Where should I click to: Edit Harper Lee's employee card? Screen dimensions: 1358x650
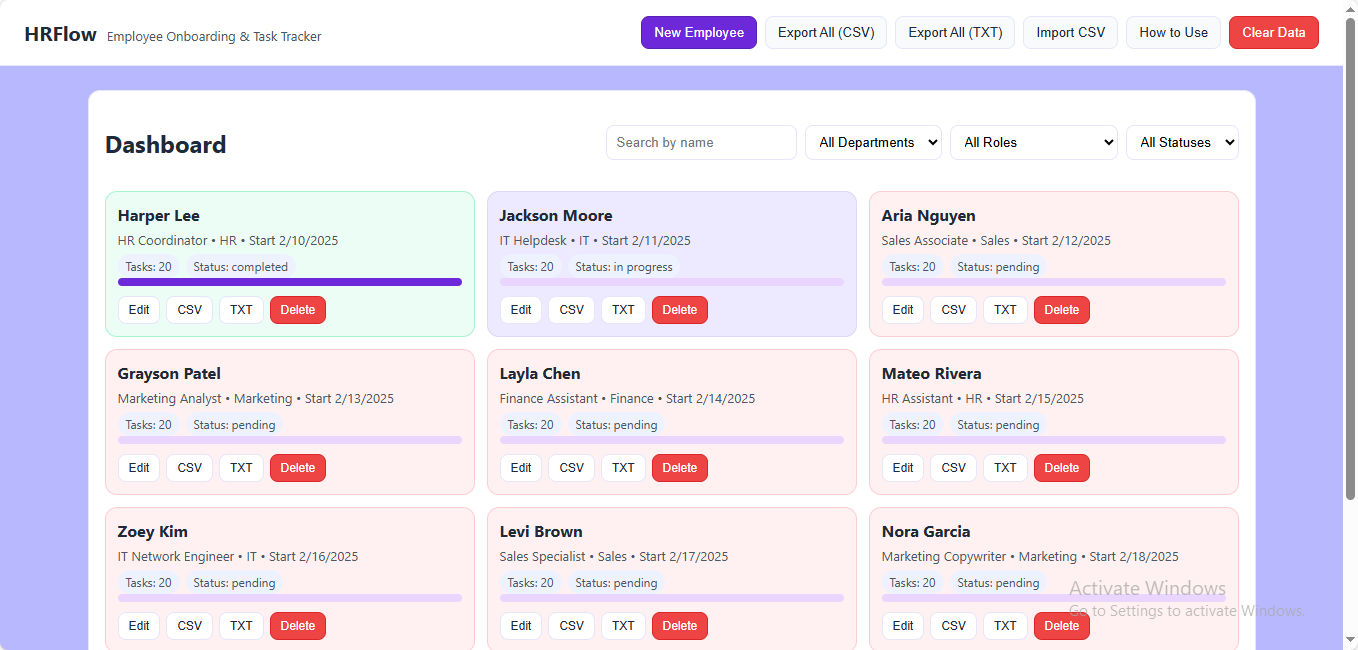tap(139, 310)
